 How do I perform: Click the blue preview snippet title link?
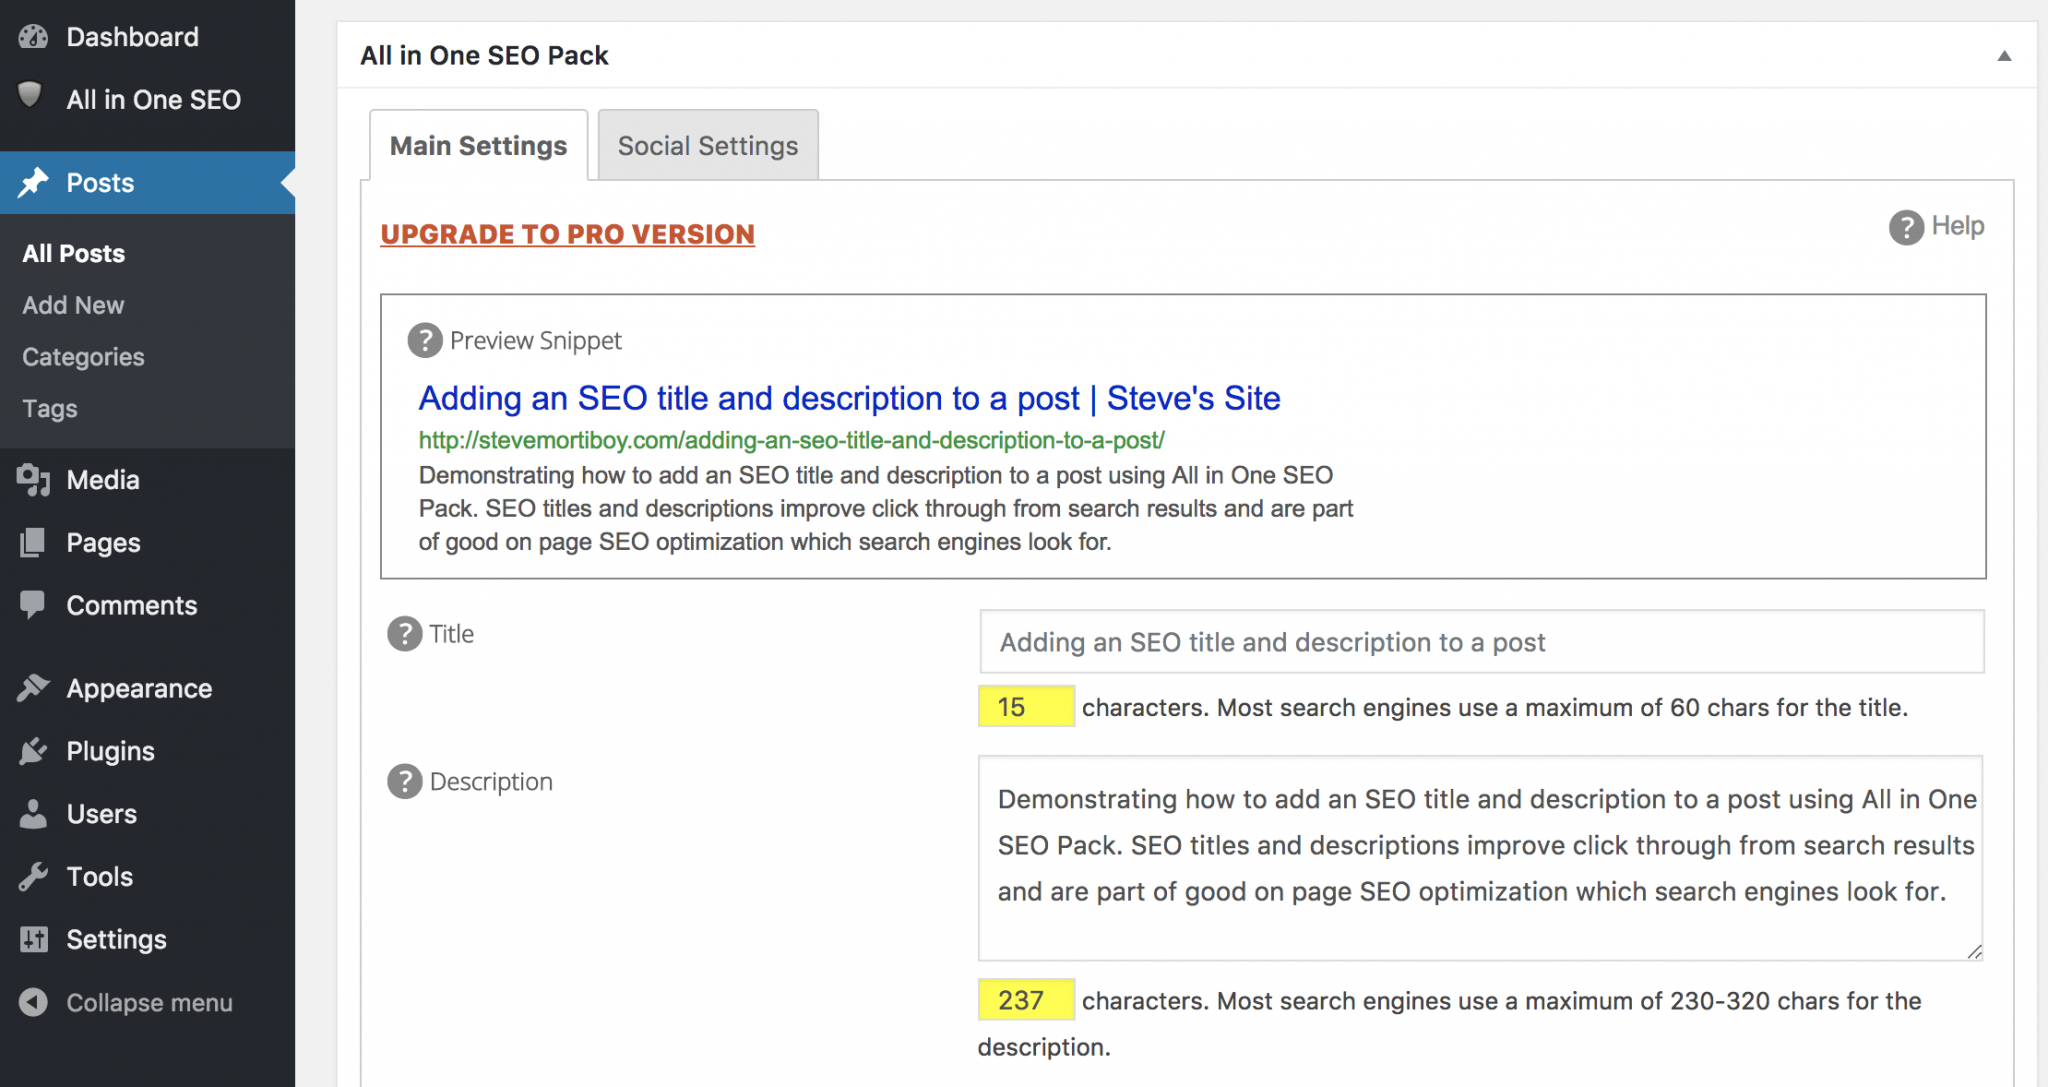848,398
